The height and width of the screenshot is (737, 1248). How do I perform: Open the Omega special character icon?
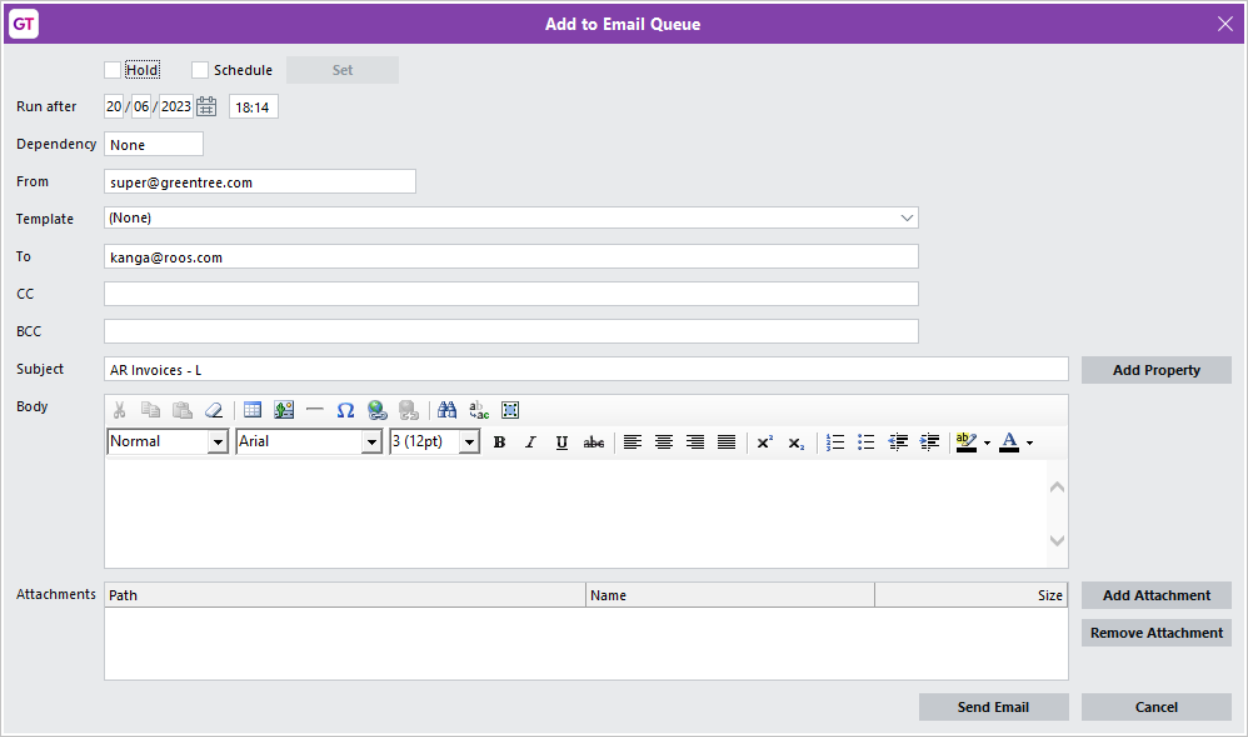pos(346,410)
